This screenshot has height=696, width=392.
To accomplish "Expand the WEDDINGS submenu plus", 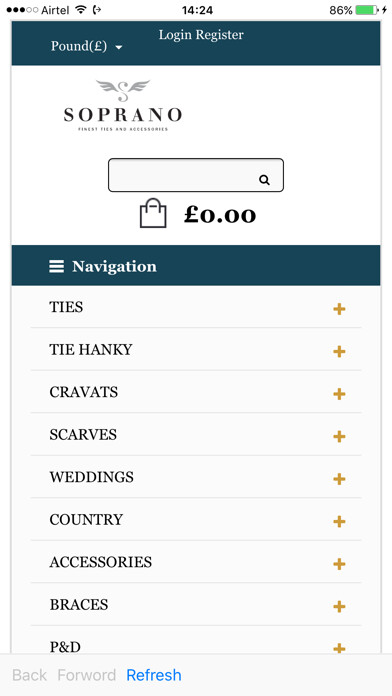I will point(339,479).
